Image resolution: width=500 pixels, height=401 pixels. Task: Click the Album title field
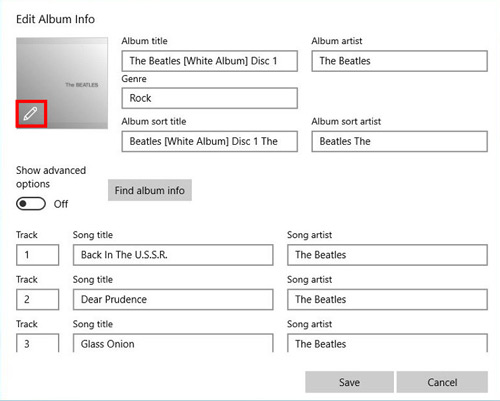(210, 61)
